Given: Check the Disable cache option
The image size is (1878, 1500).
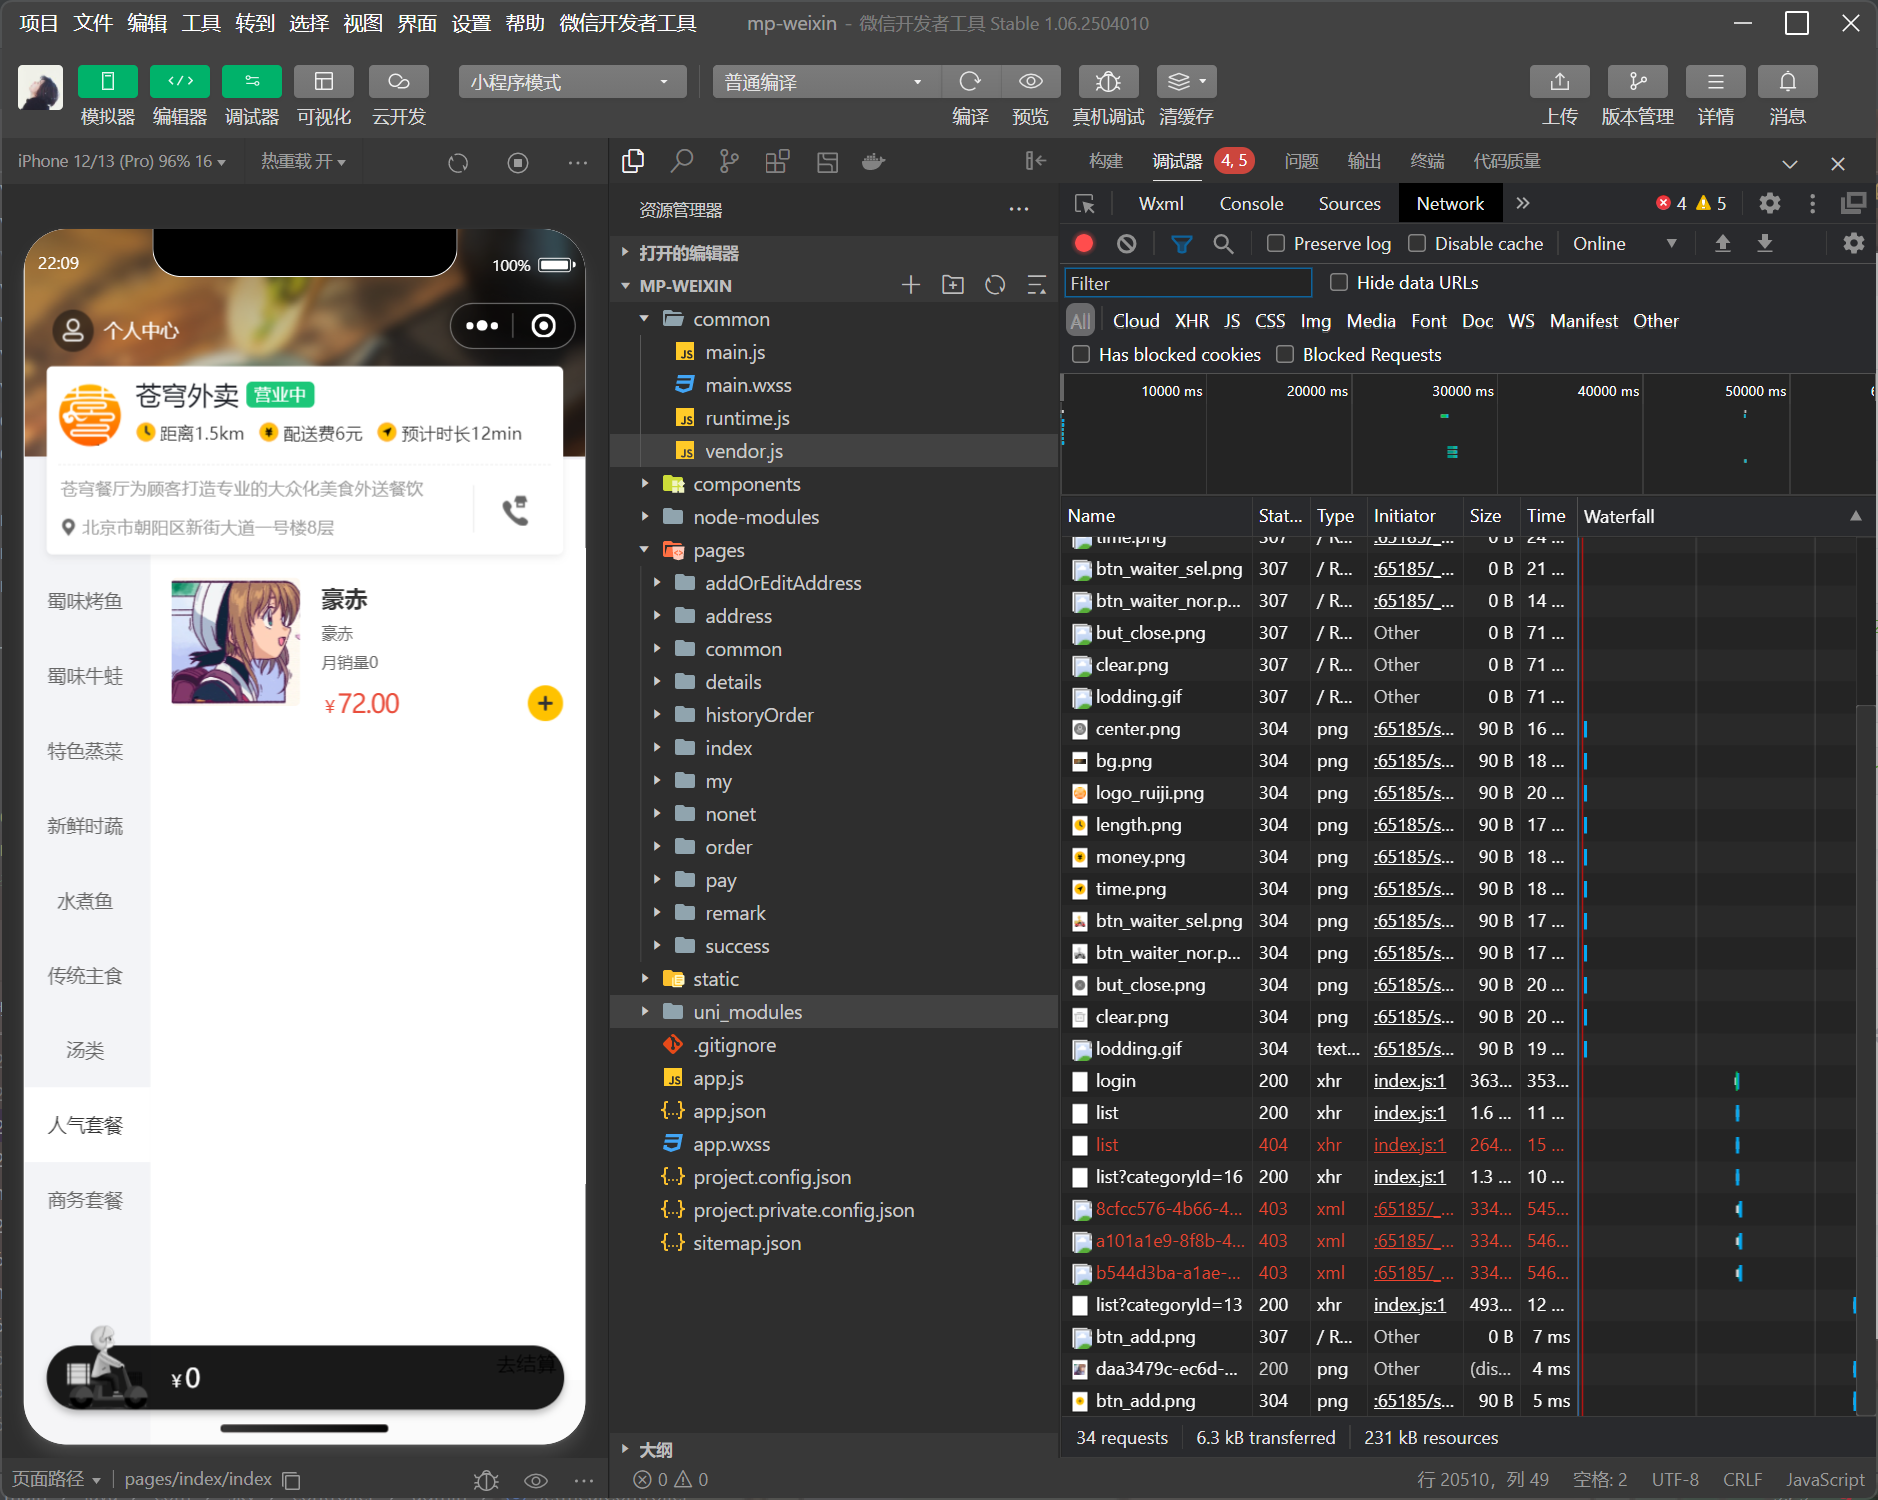Looking at the screenshot, I should pos(1417,244).
